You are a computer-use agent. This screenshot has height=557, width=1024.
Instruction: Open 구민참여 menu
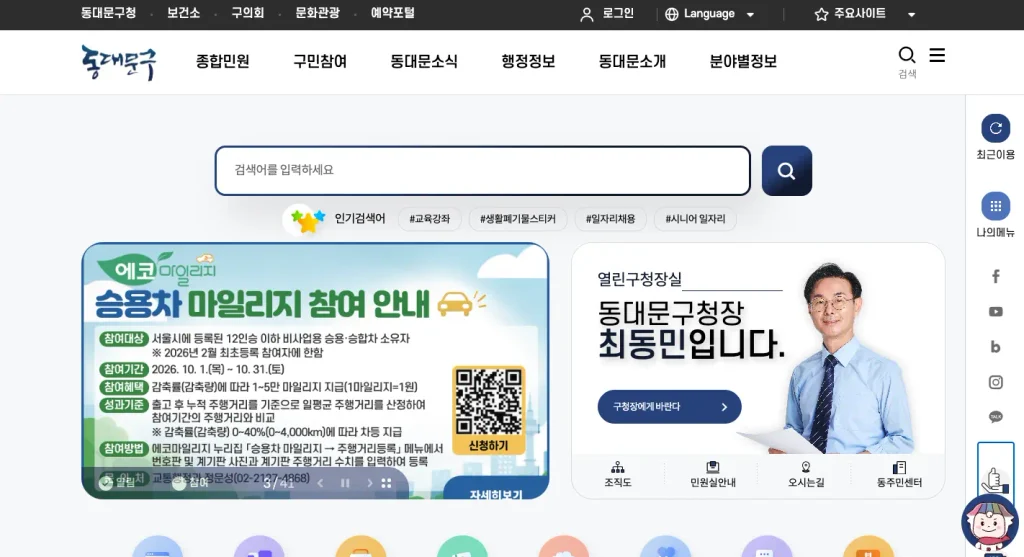click(320, 61)
